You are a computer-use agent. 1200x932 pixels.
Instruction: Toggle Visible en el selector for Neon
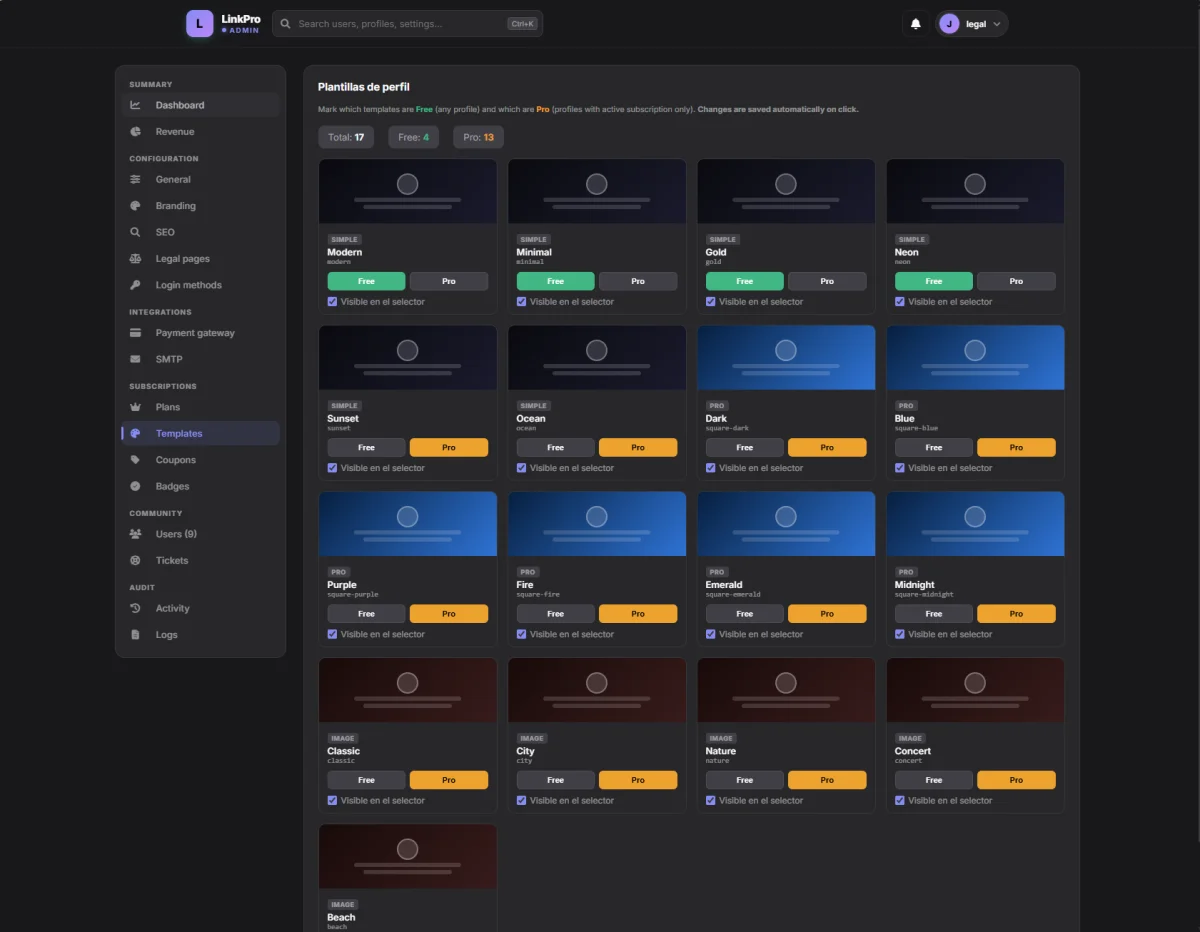(x=900, y=302)
